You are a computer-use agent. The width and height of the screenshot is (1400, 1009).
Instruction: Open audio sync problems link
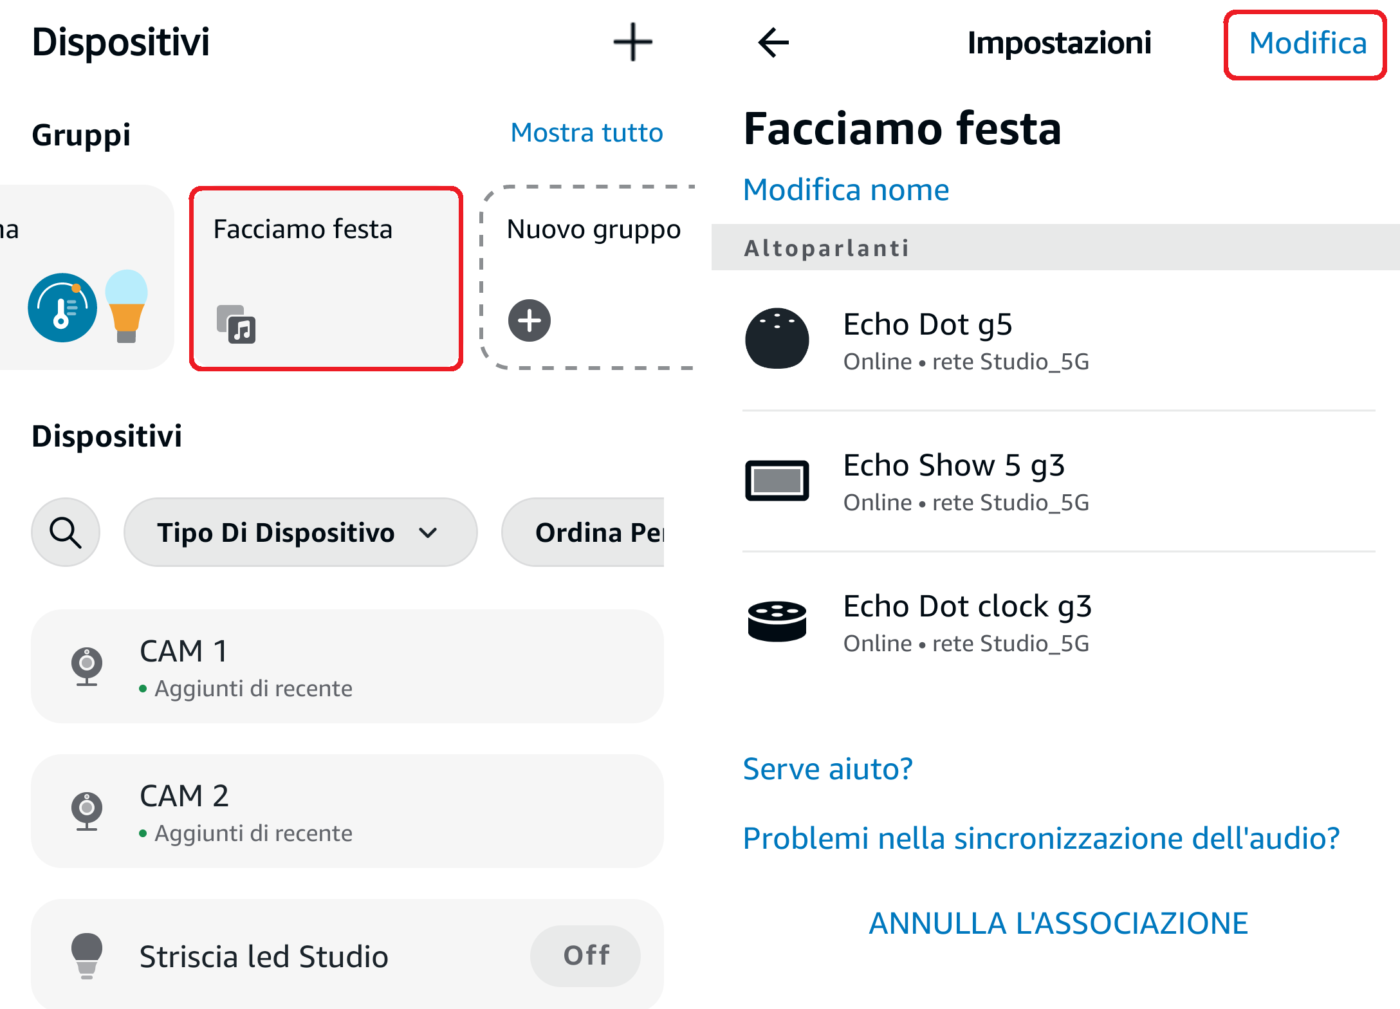click(1040, 838)
